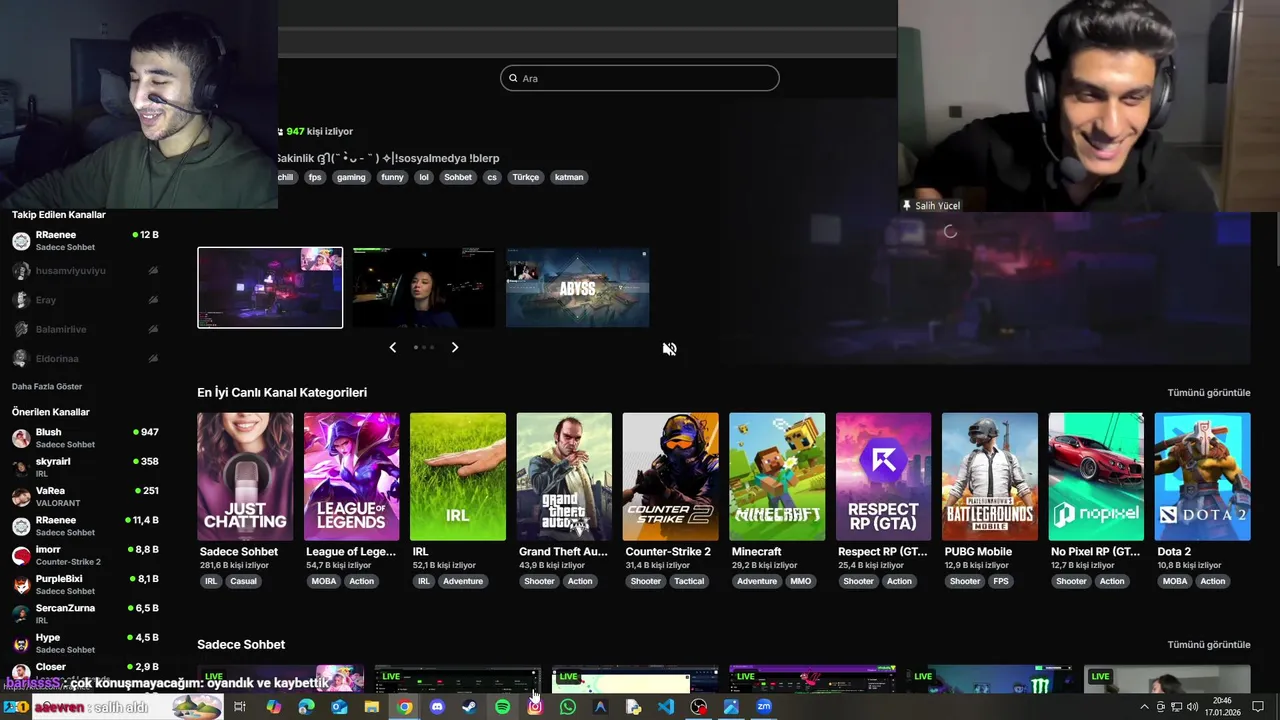Image resolution: width=1280 pixels, height=720 pixels.
Task: Select the fps stream tag
Action: (x=315, y=177)
